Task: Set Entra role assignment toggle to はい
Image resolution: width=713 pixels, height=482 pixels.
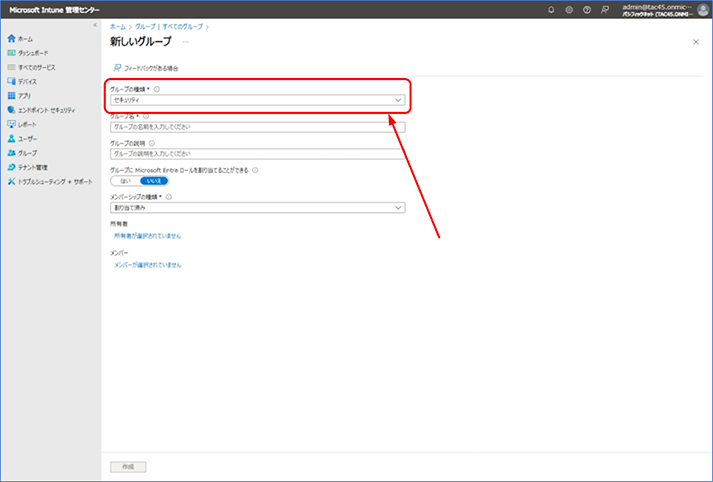Action: 125,181
